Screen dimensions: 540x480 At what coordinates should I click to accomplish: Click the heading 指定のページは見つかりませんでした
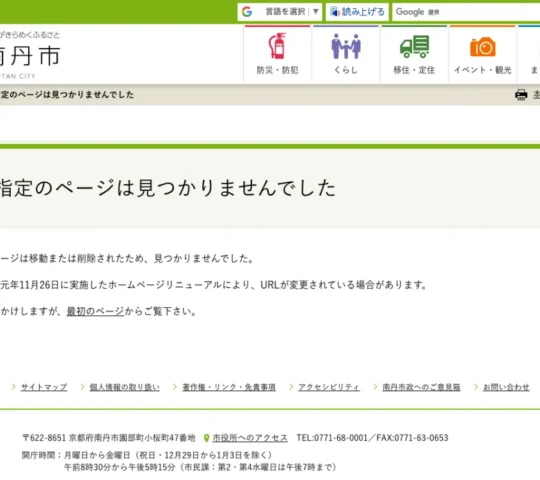pos(168,188)
